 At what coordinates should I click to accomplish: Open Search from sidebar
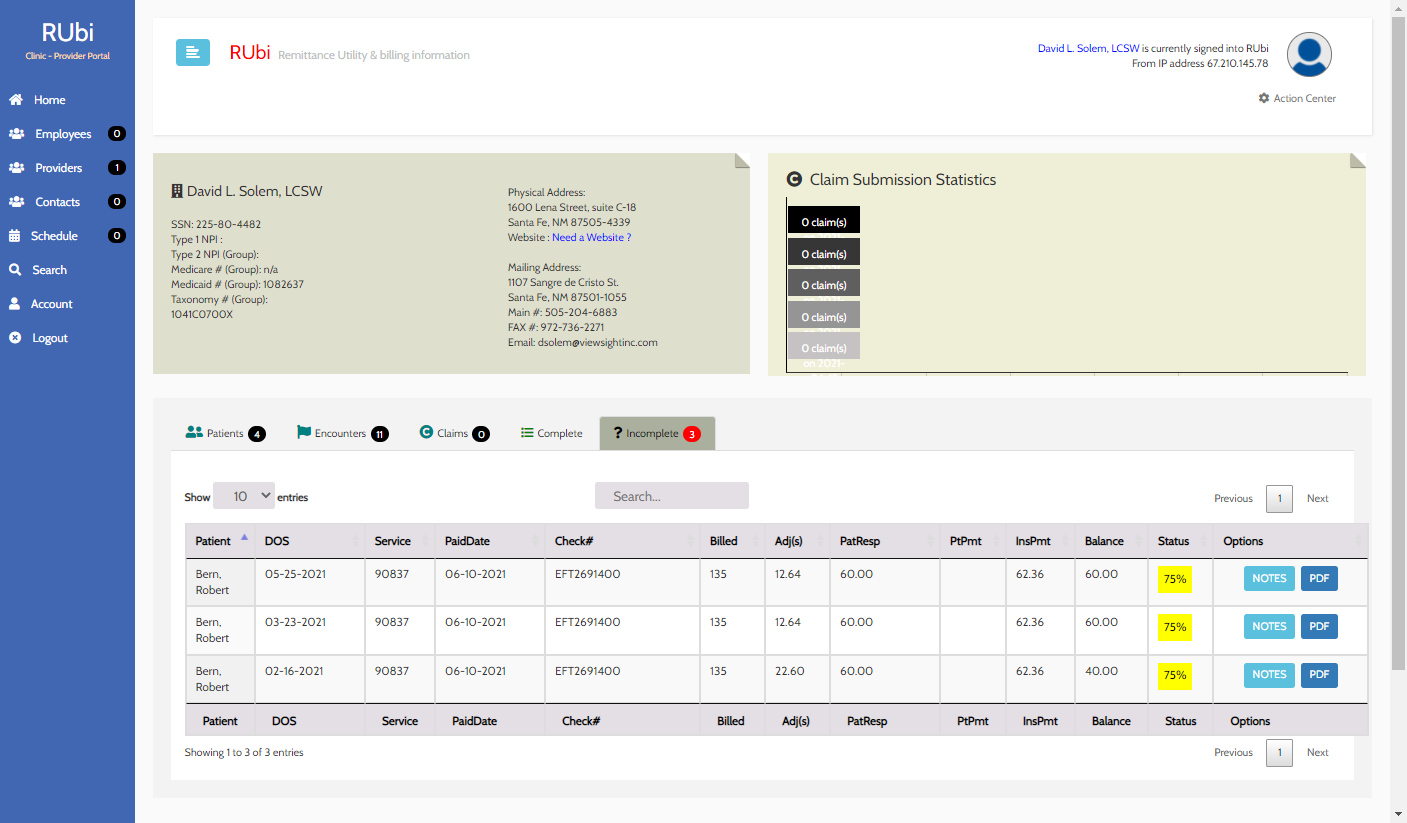[49, 270]
